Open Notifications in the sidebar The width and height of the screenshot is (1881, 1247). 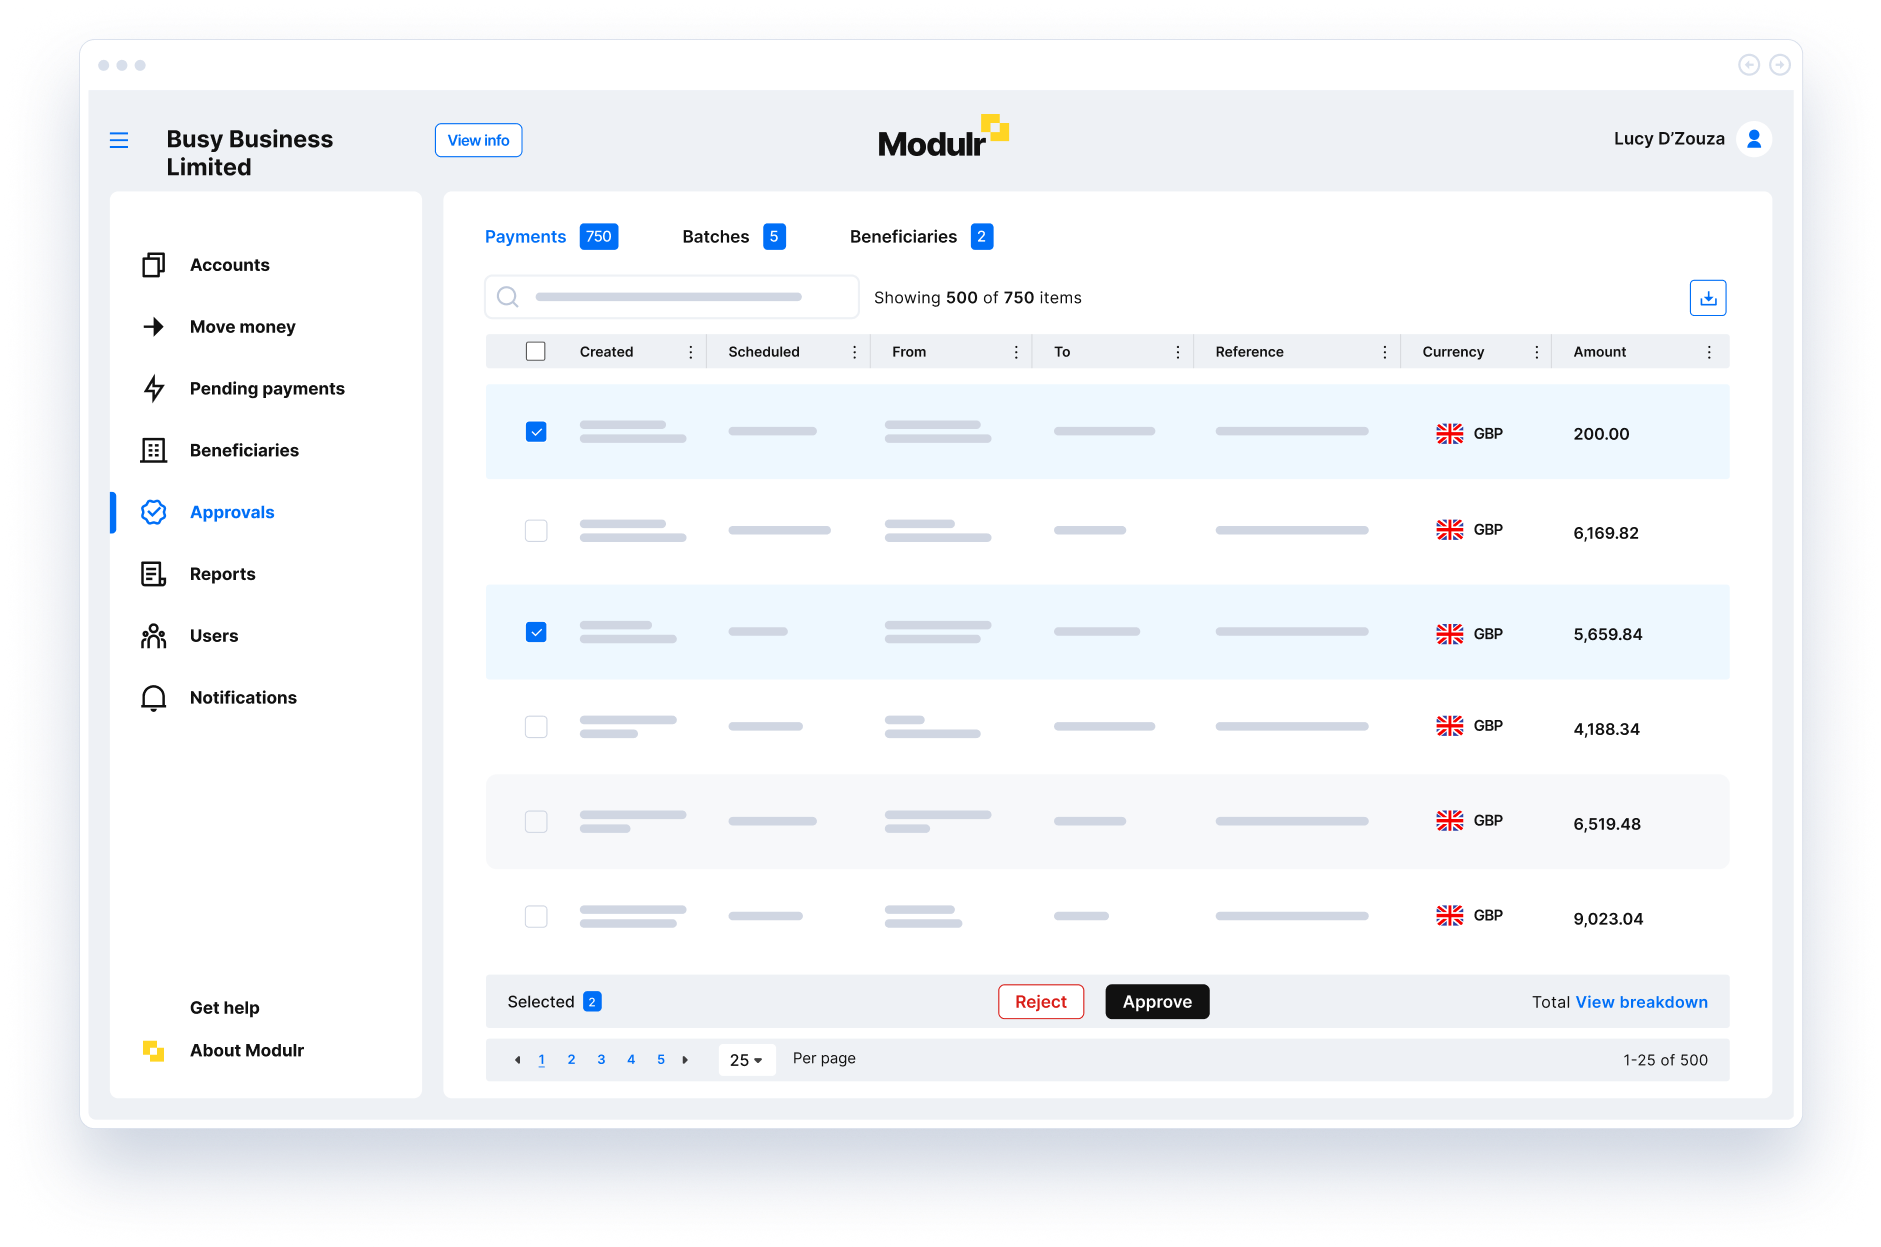[243, 698]
